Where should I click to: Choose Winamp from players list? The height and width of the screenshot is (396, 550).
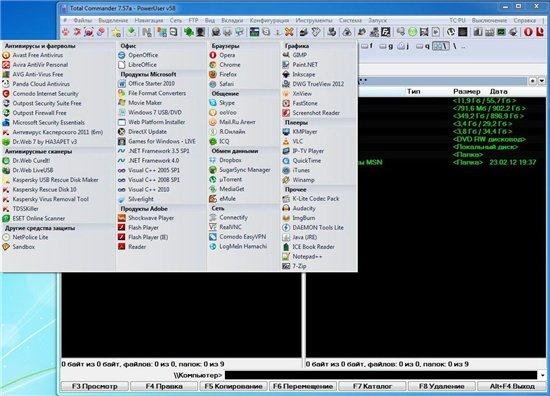coord(299,180)
